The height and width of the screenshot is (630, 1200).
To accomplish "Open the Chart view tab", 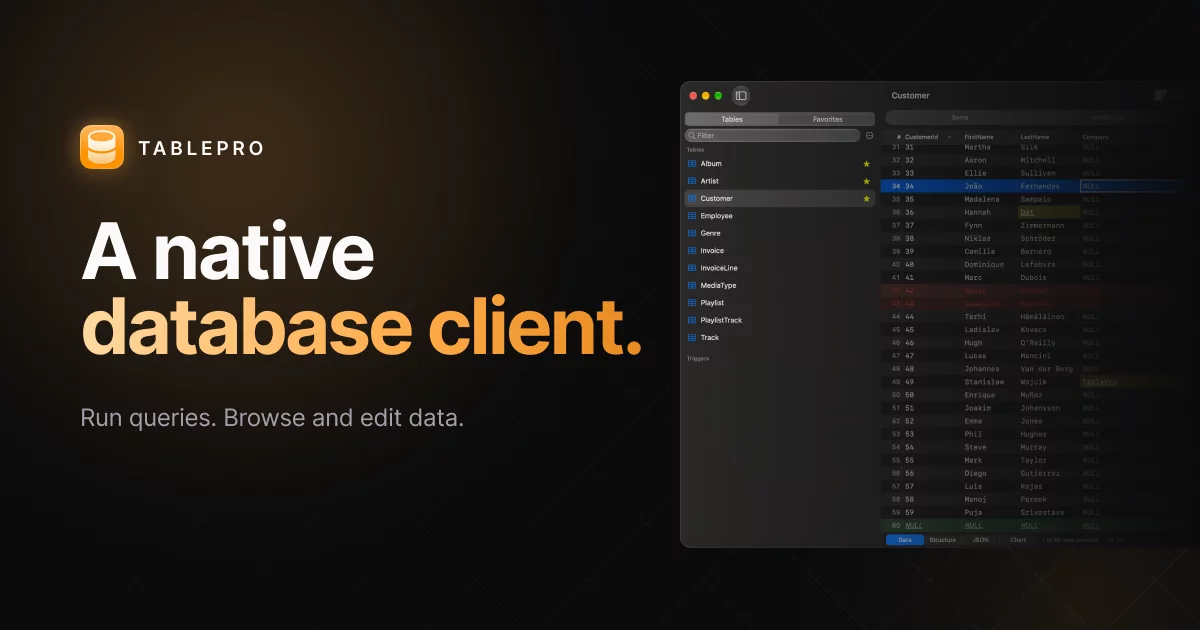I will coord(1018,540).
